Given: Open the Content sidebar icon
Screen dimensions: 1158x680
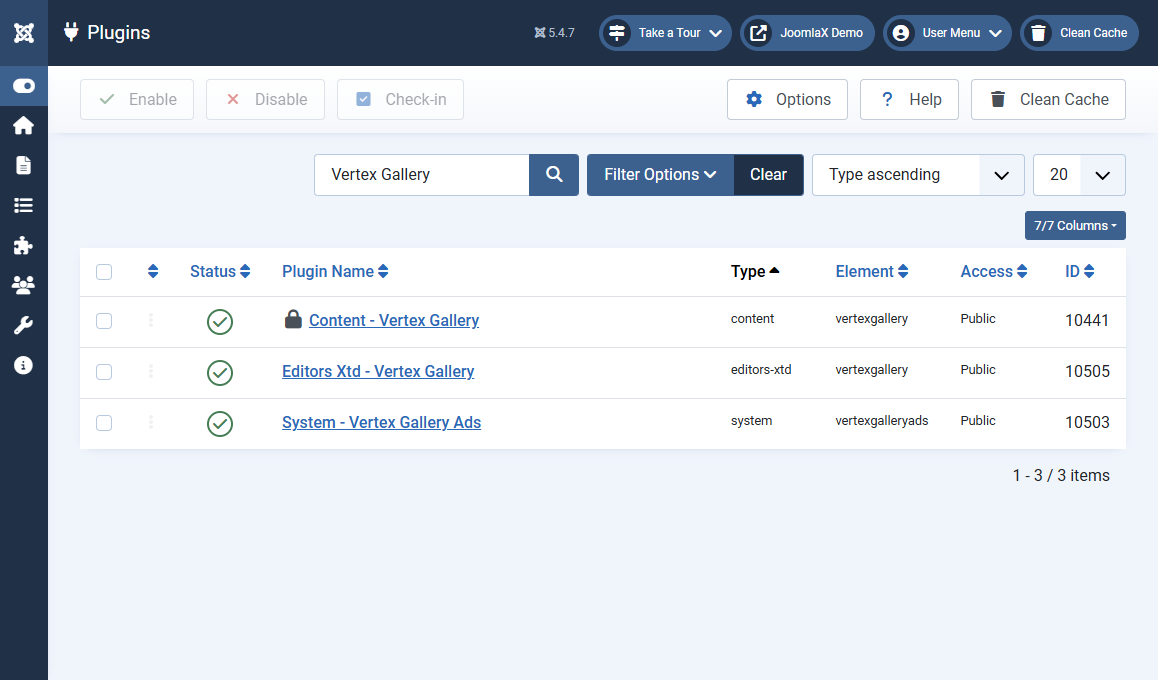Looking at the screenshot, I should pos(24,165).
